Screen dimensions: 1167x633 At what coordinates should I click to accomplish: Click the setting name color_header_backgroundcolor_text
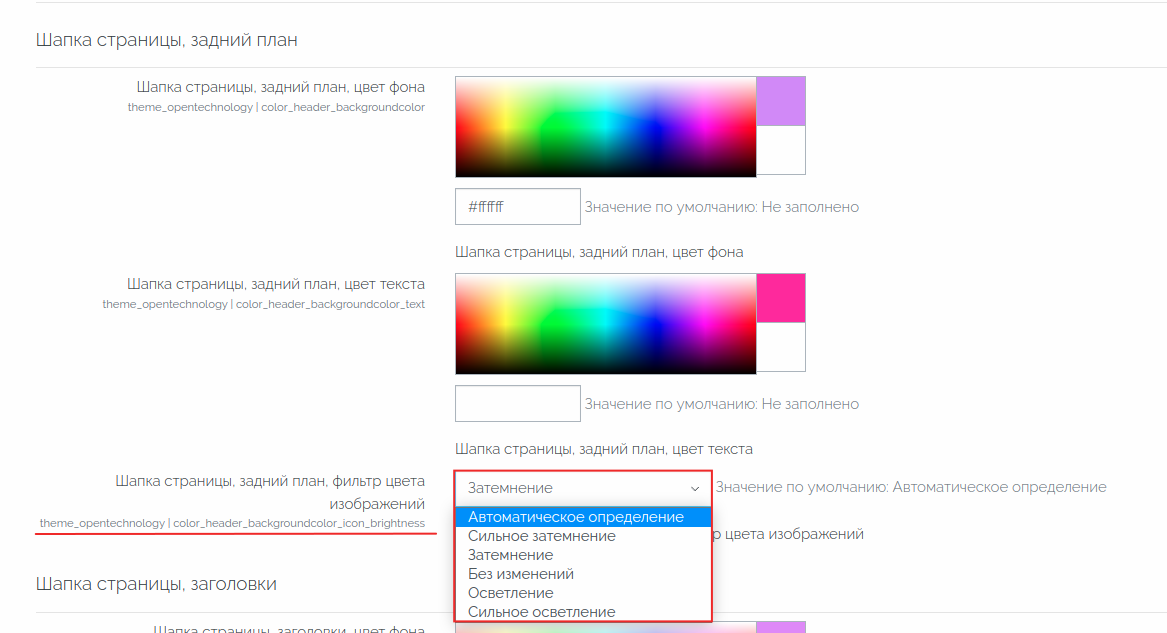coord(330,304)
